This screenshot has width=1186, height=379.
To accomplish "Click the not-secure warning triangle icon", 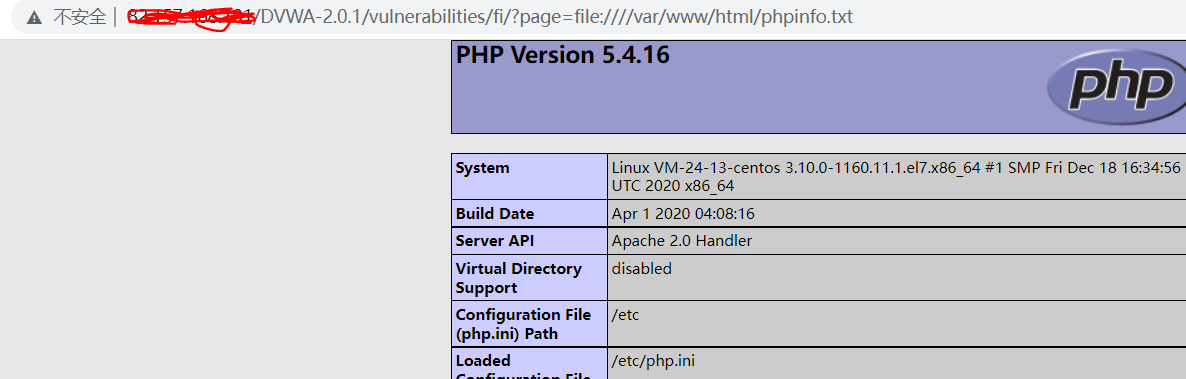I will (34, 17).
